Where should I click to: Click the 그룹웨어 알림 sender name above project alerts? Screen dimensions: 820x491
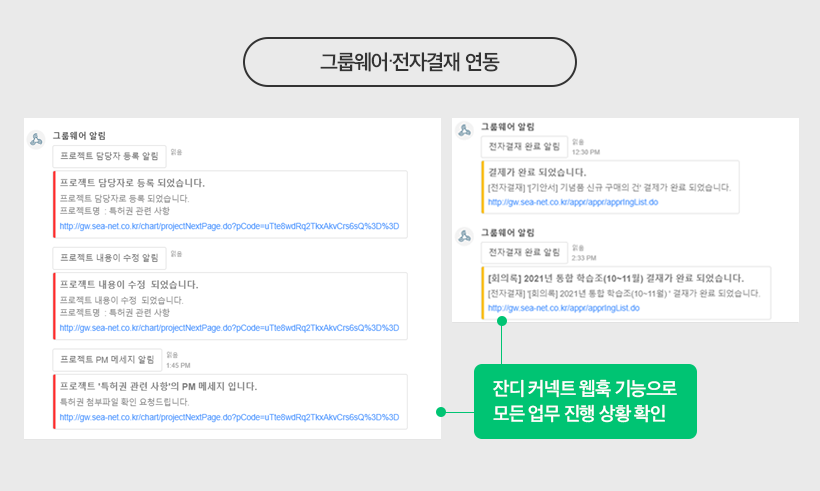coord(79,135)
